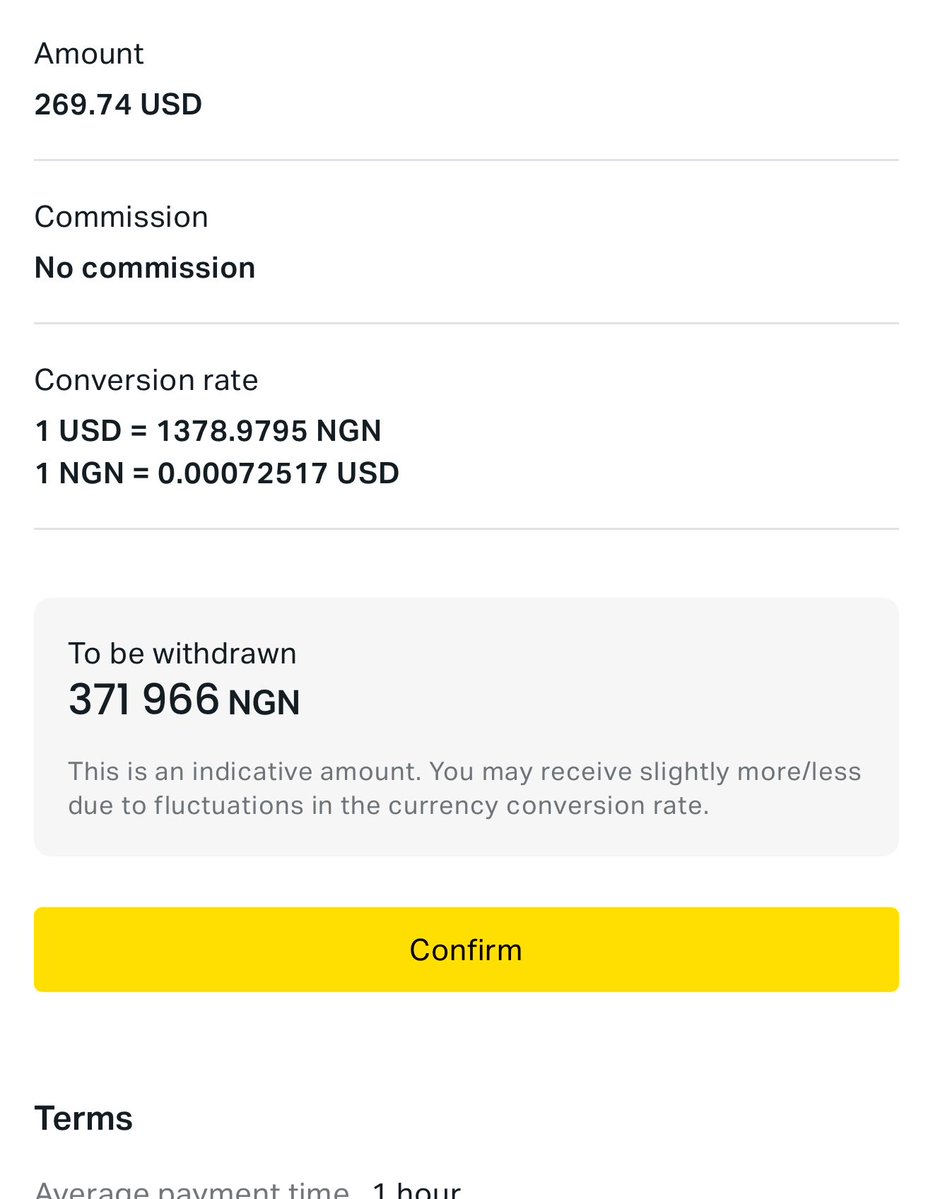Tap the Conversion rate heading
933x1199 pixels.
[146, 380]
